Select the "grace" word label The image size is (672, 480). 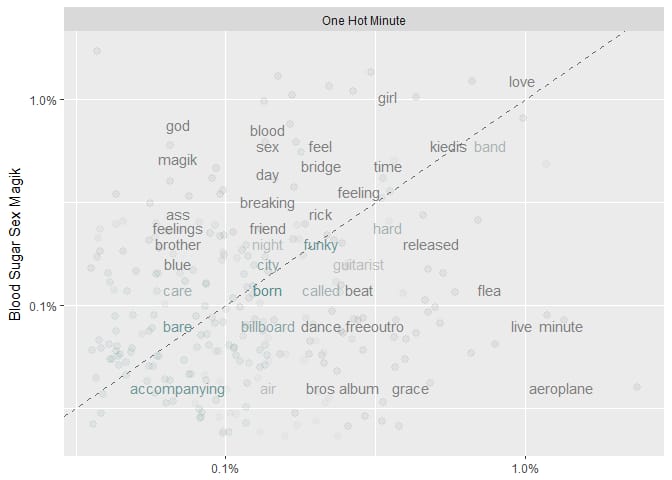410,390
